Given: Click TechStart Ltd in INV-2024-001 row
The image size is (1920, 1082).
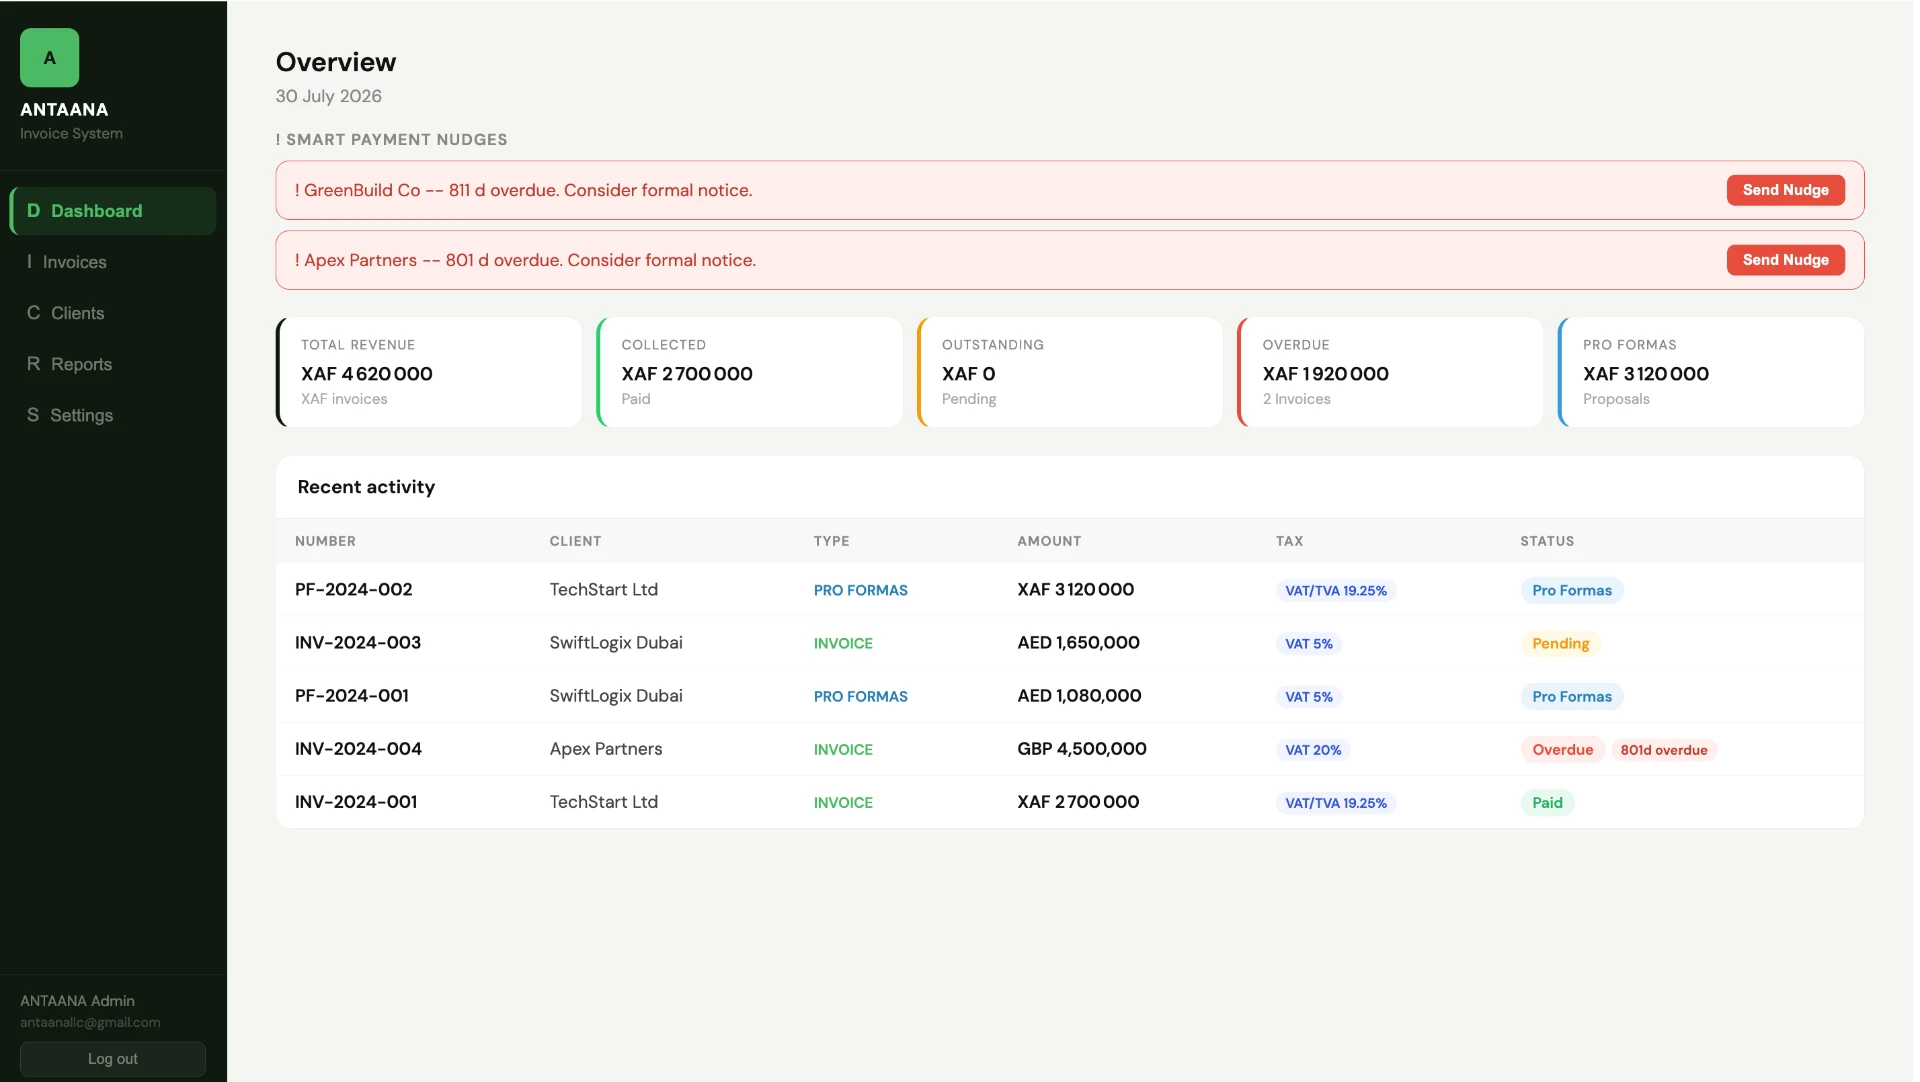Looking at the screenshot, I should pos(604,802).
